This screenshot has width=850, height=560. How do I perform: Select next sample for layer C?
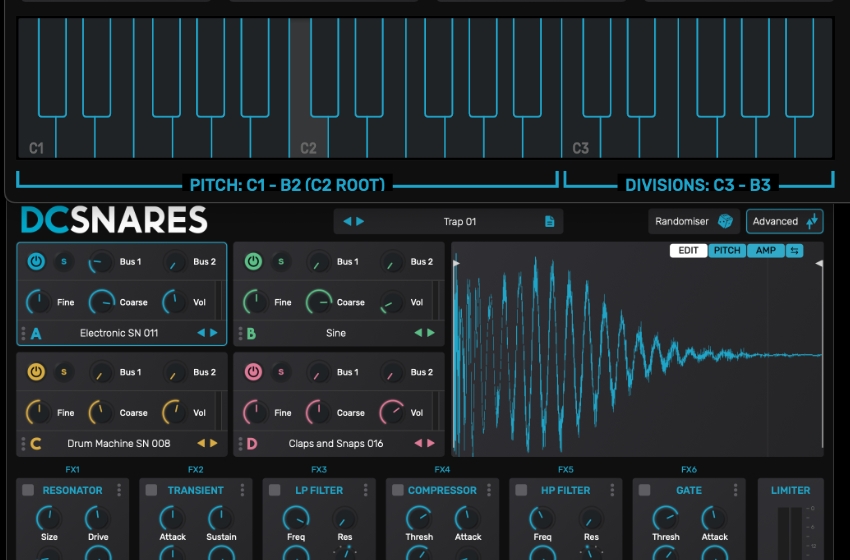coord(214,443)
